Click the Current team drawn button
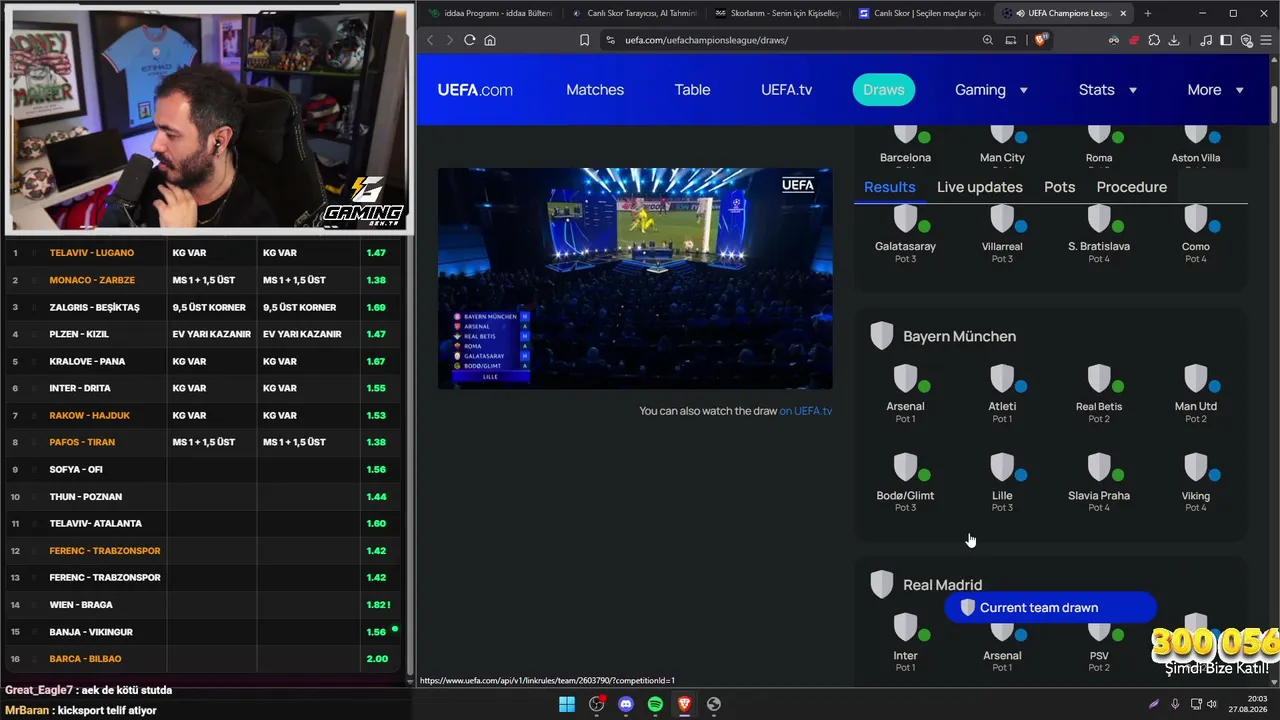The height and width of the screenshot is (720, 1280). 1050,608
